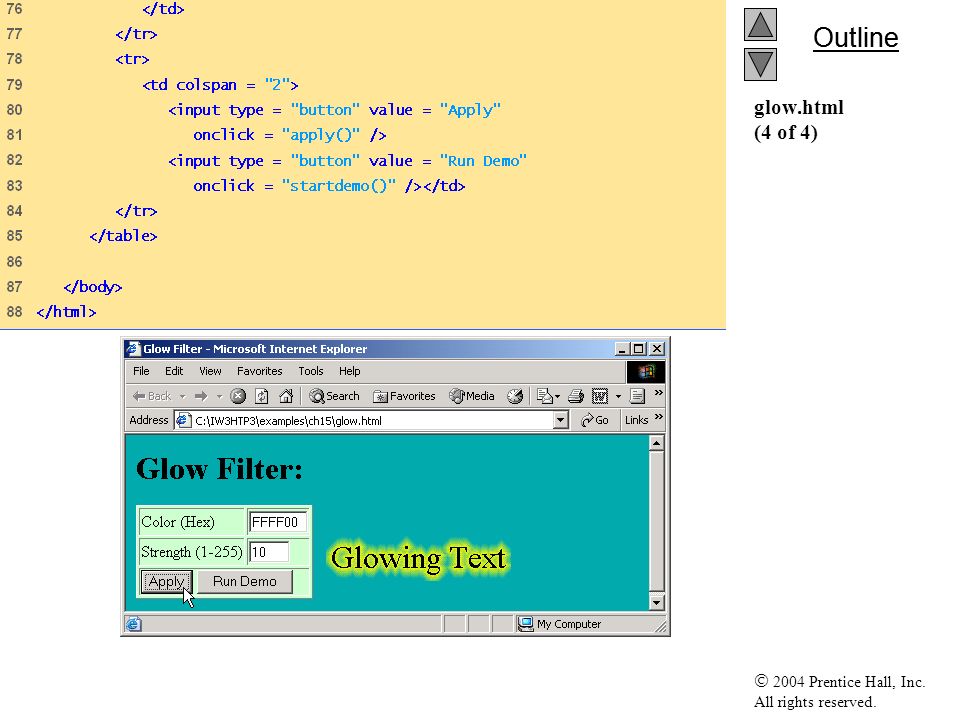Screen dimensions: 960x720
Task: Open the Favorites toolbar button
Action: 404,396
